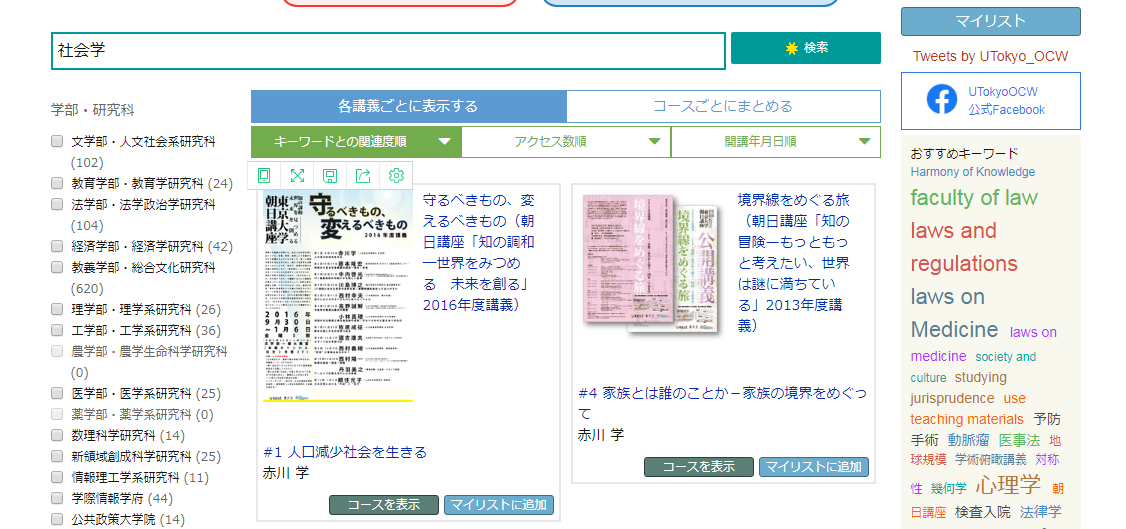This screenshot has height=529, width=1126.
Task: Check the 法学部・法学政治学研究科 checkbox
Action: point(57,205)
